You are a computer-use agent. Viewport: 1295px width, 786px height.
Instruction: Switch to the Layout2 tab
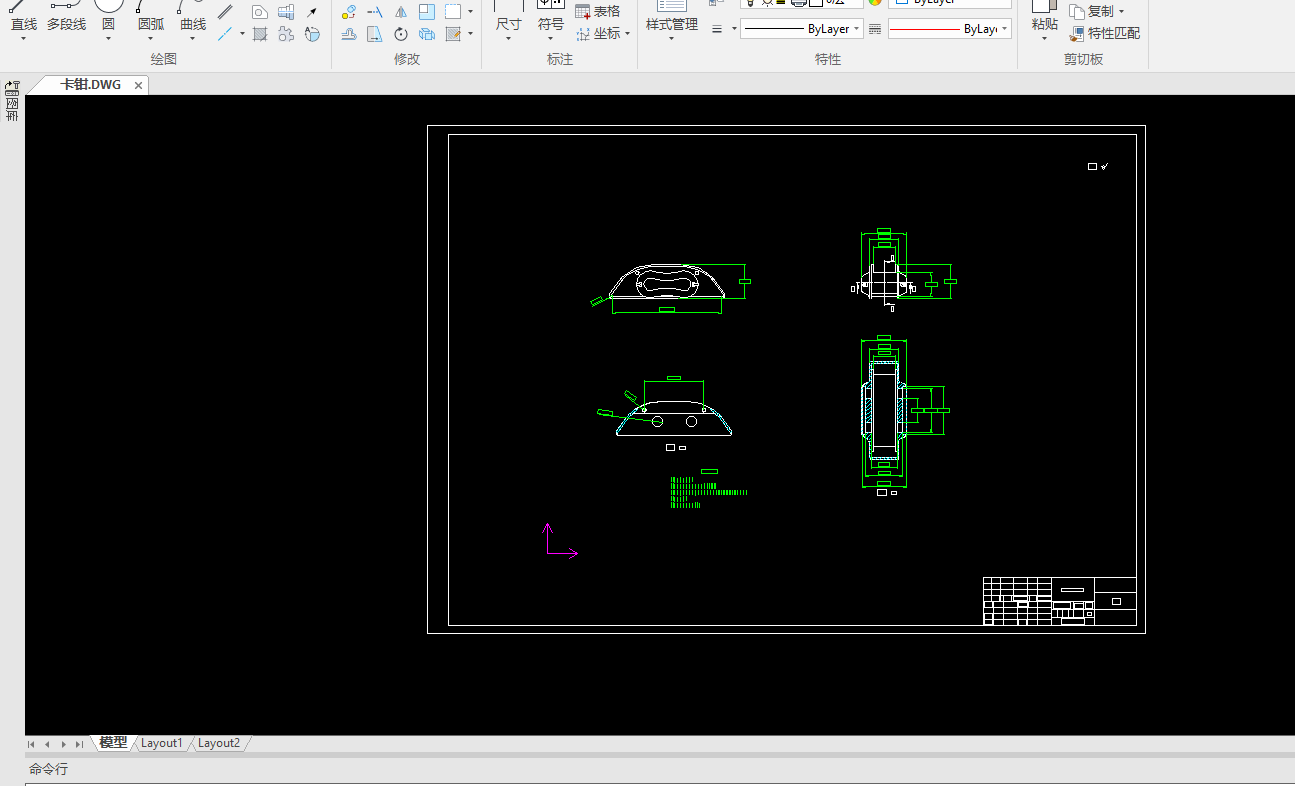click(x=218, y=743)
